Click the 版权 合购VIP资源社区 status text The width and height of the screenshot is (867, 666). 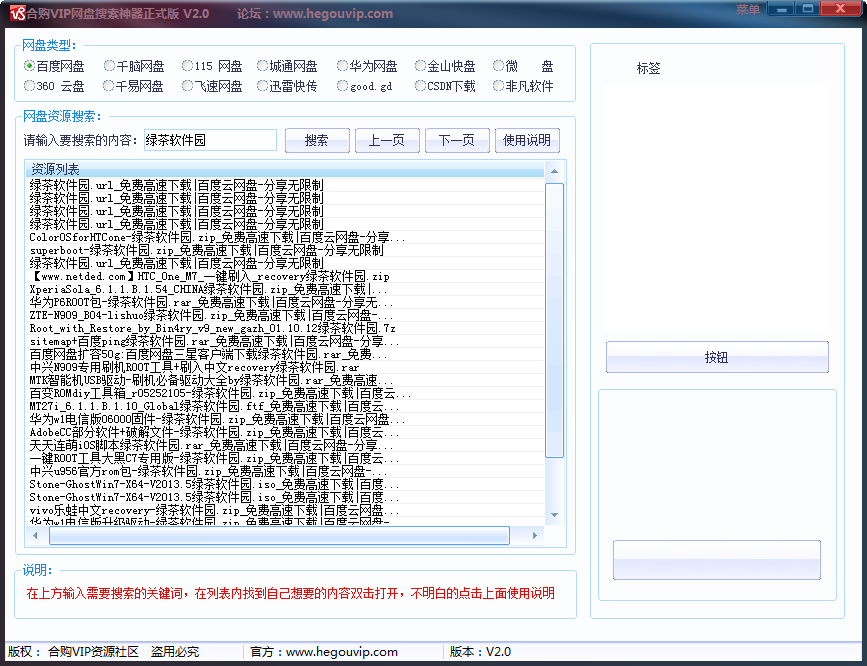click(104, 652)
